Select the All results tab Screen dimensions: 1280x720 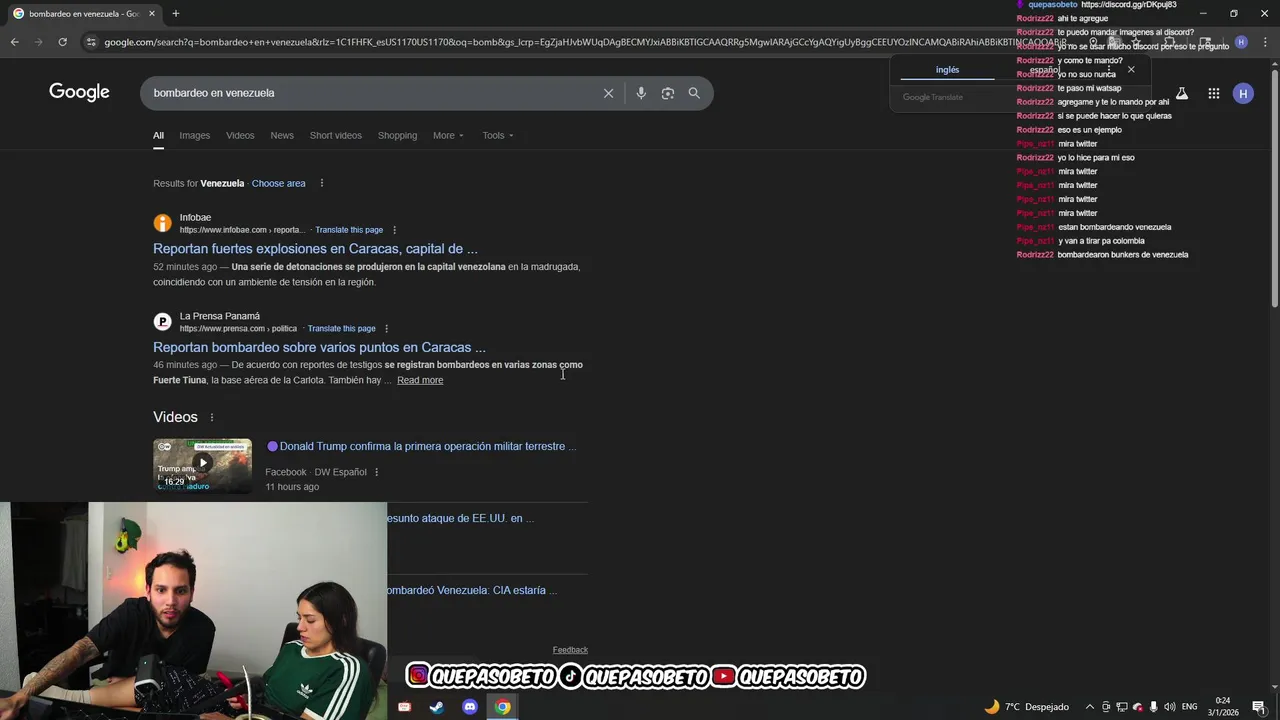pyautogui.click(x=158, y=135)
